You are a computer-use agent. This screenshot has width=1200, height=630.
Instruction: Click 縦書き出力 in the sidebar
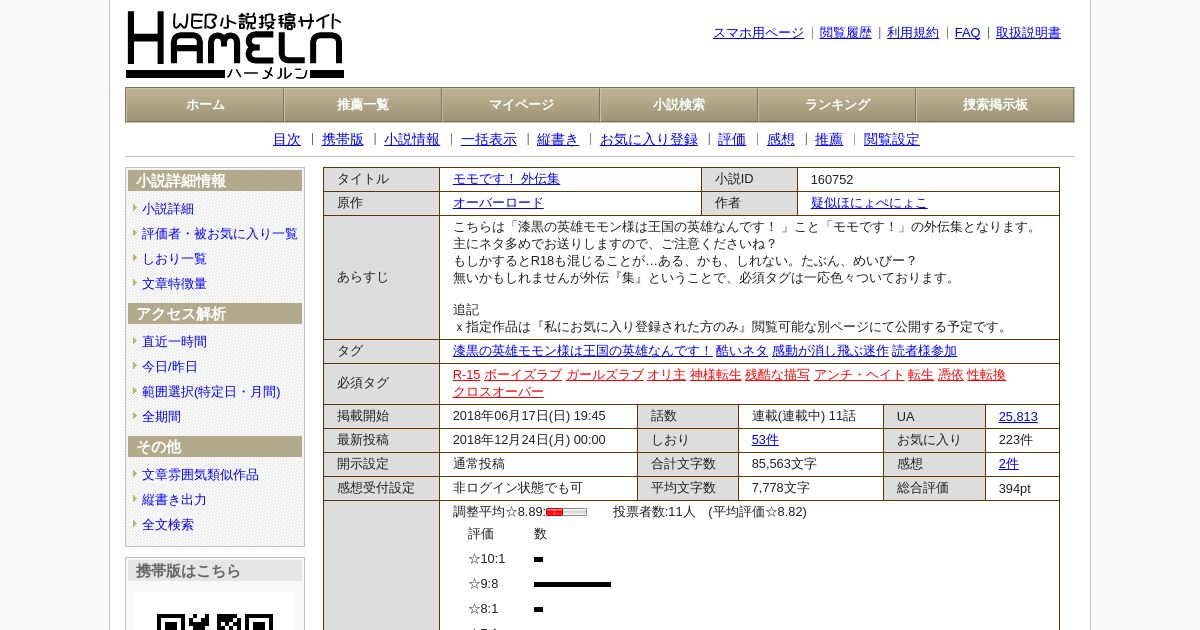174,500
